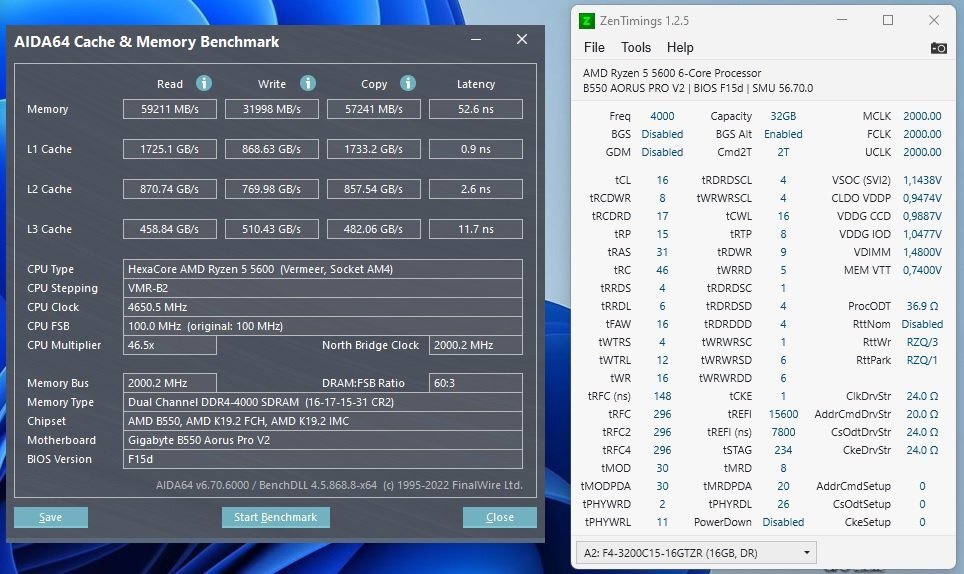
Task: Select L1 Cache Copy value 1733.2 GB/s
Action: [x=374, y=149]
